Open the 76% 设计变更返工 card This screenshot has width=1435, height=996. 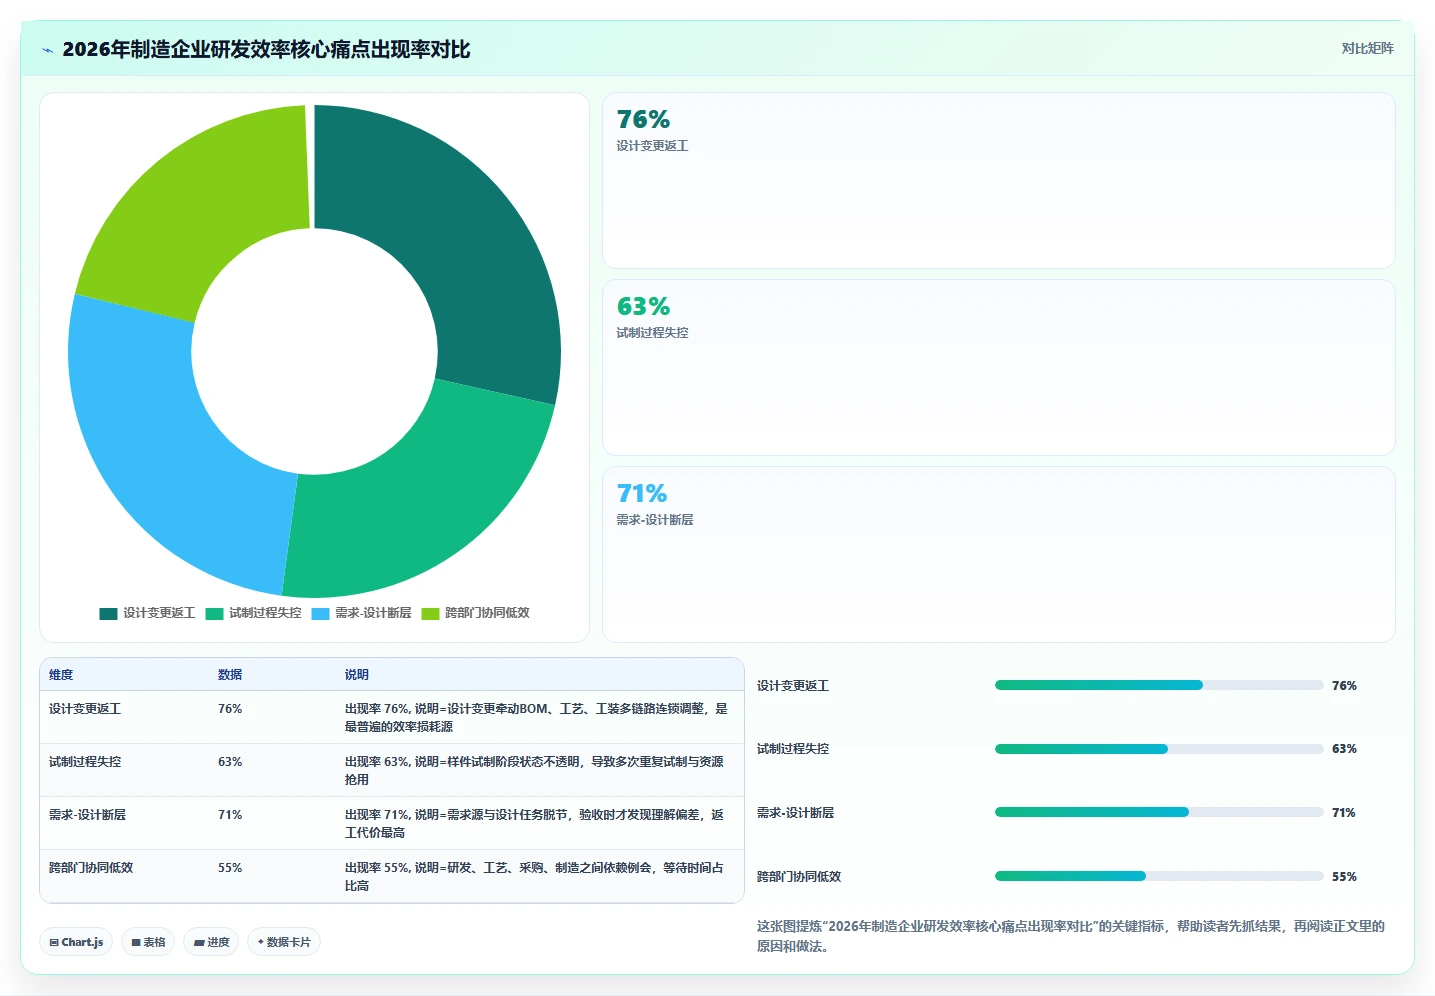pyautogui.click(x=998, y=180)
